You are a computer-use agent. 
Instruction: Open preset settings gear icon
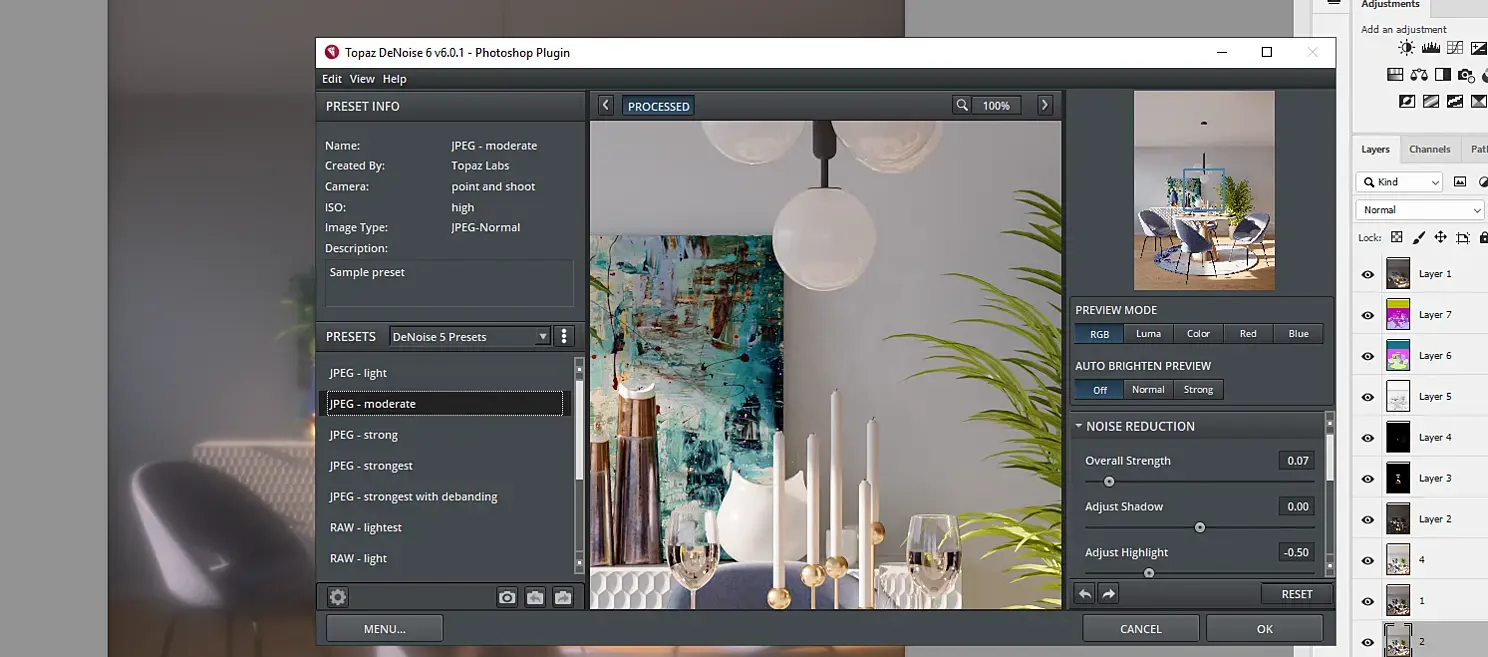pyautogui.click(x=338, y=597)
